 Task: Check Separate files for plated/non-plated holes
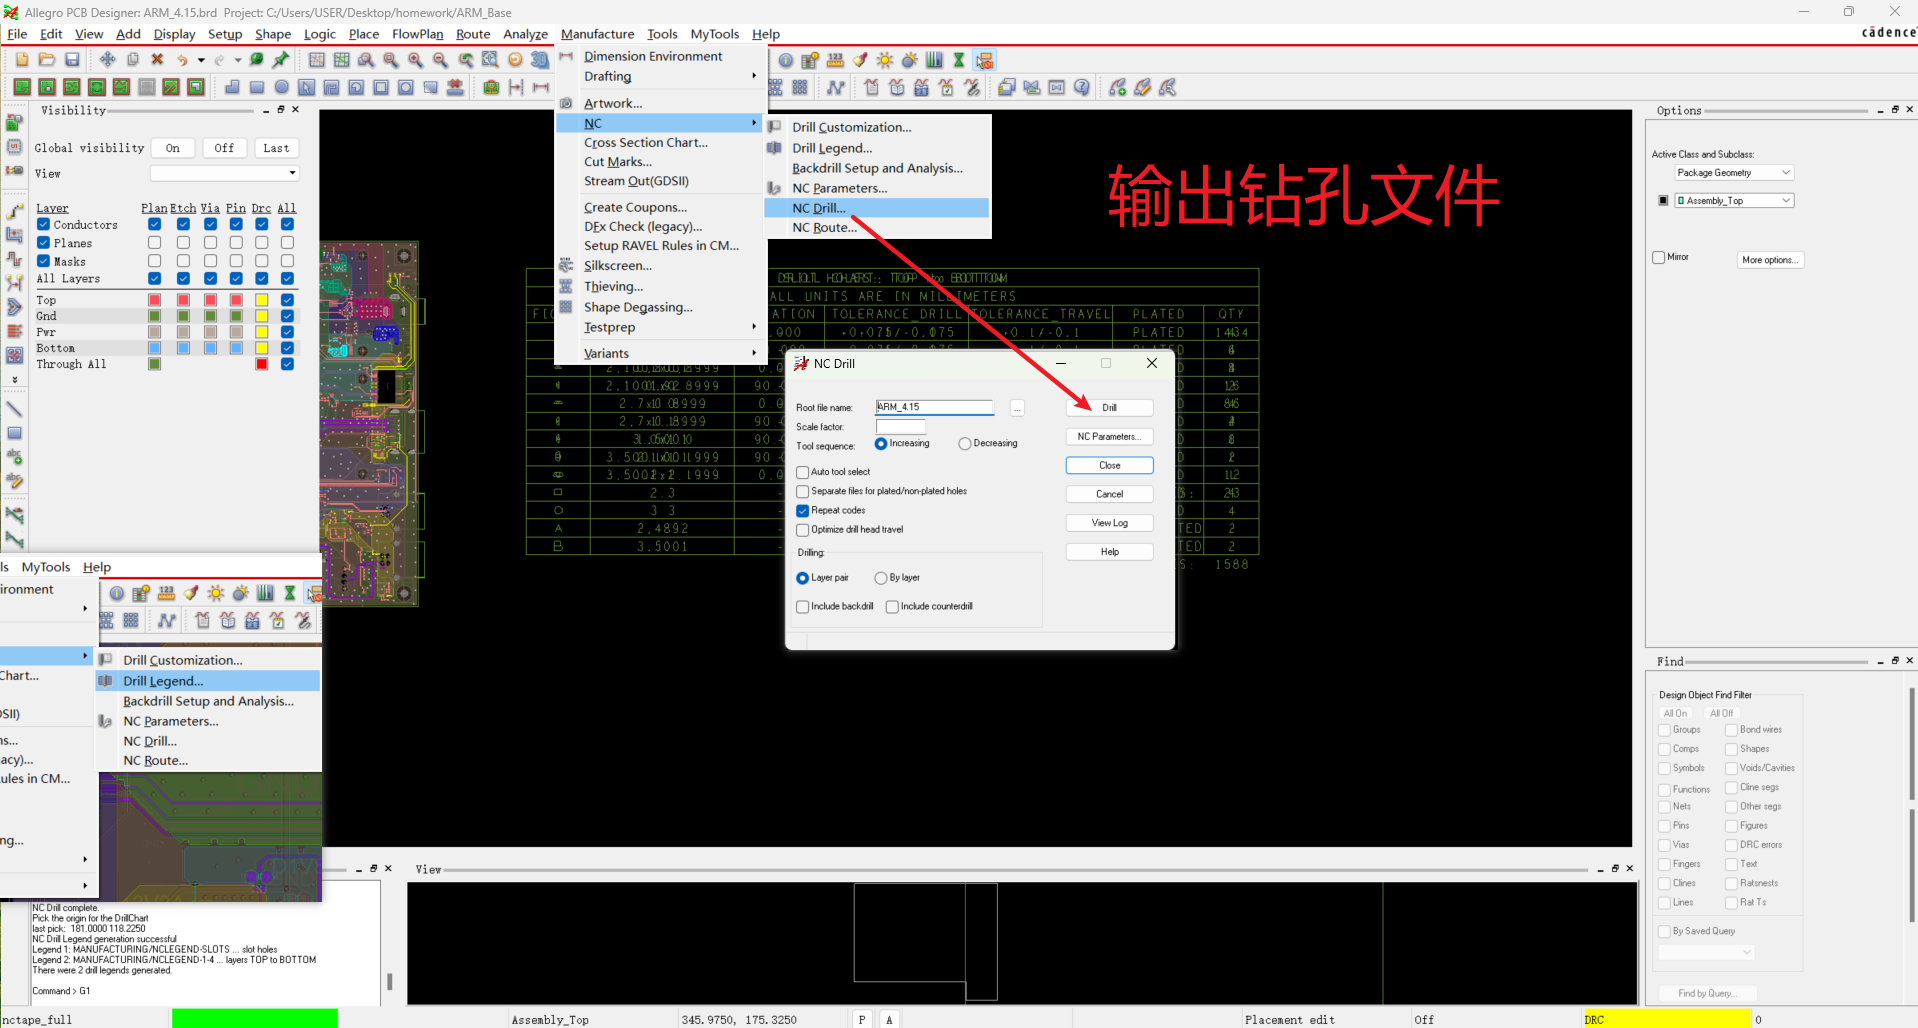(802, 491)
